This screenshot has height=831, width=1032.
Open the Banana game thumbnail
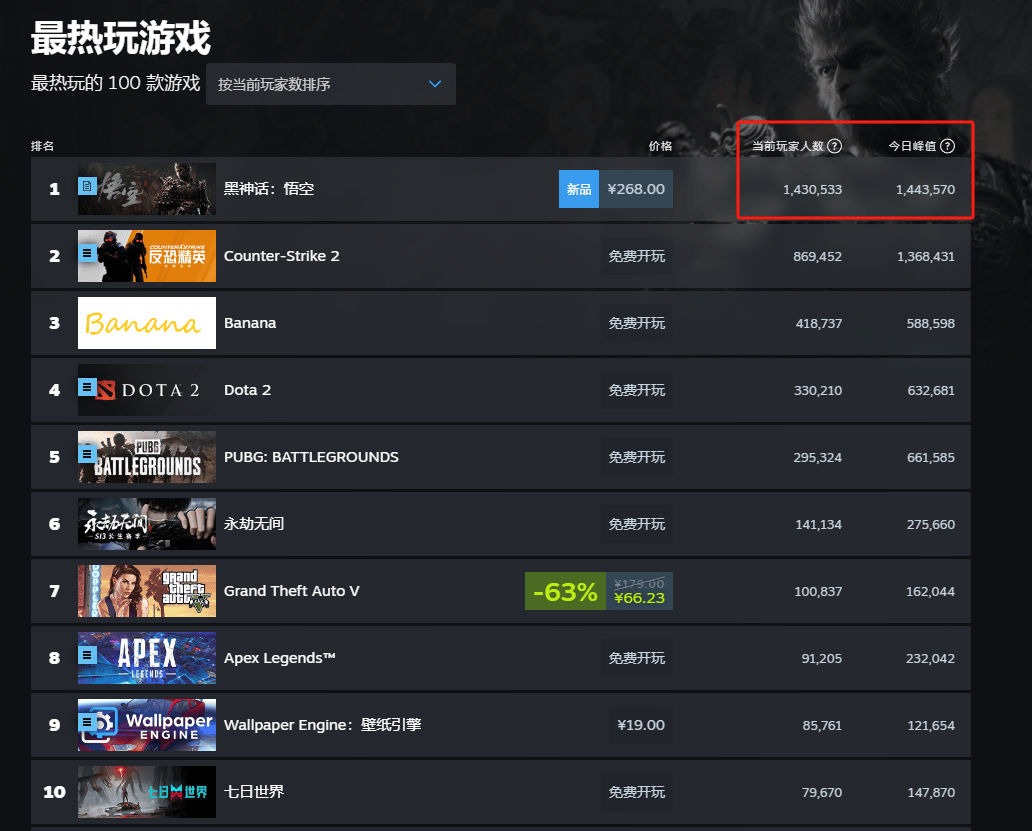tap(147, 323)
